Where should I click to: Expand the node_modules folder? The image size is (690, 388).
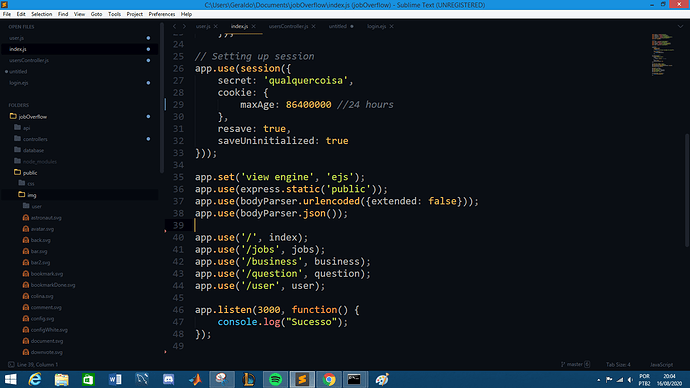18,161
